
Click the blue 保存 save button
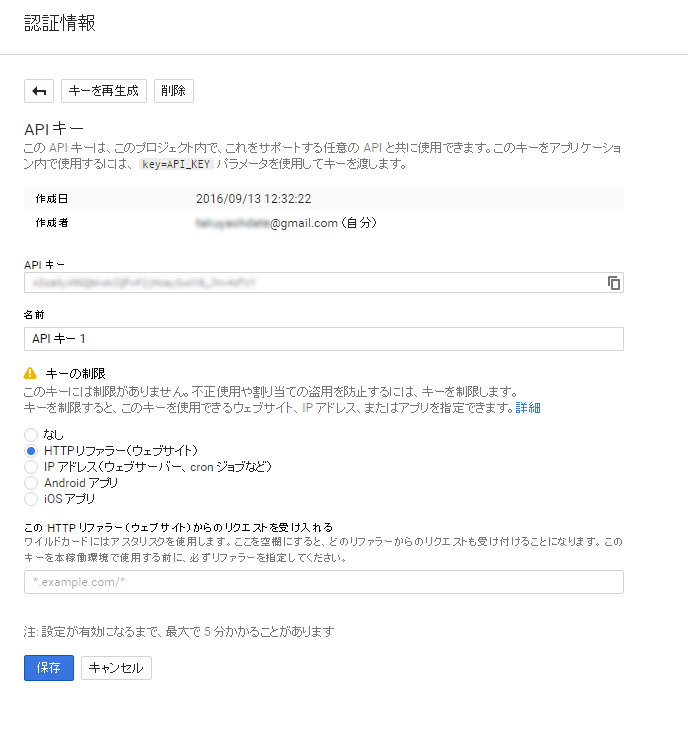(49, 668)
